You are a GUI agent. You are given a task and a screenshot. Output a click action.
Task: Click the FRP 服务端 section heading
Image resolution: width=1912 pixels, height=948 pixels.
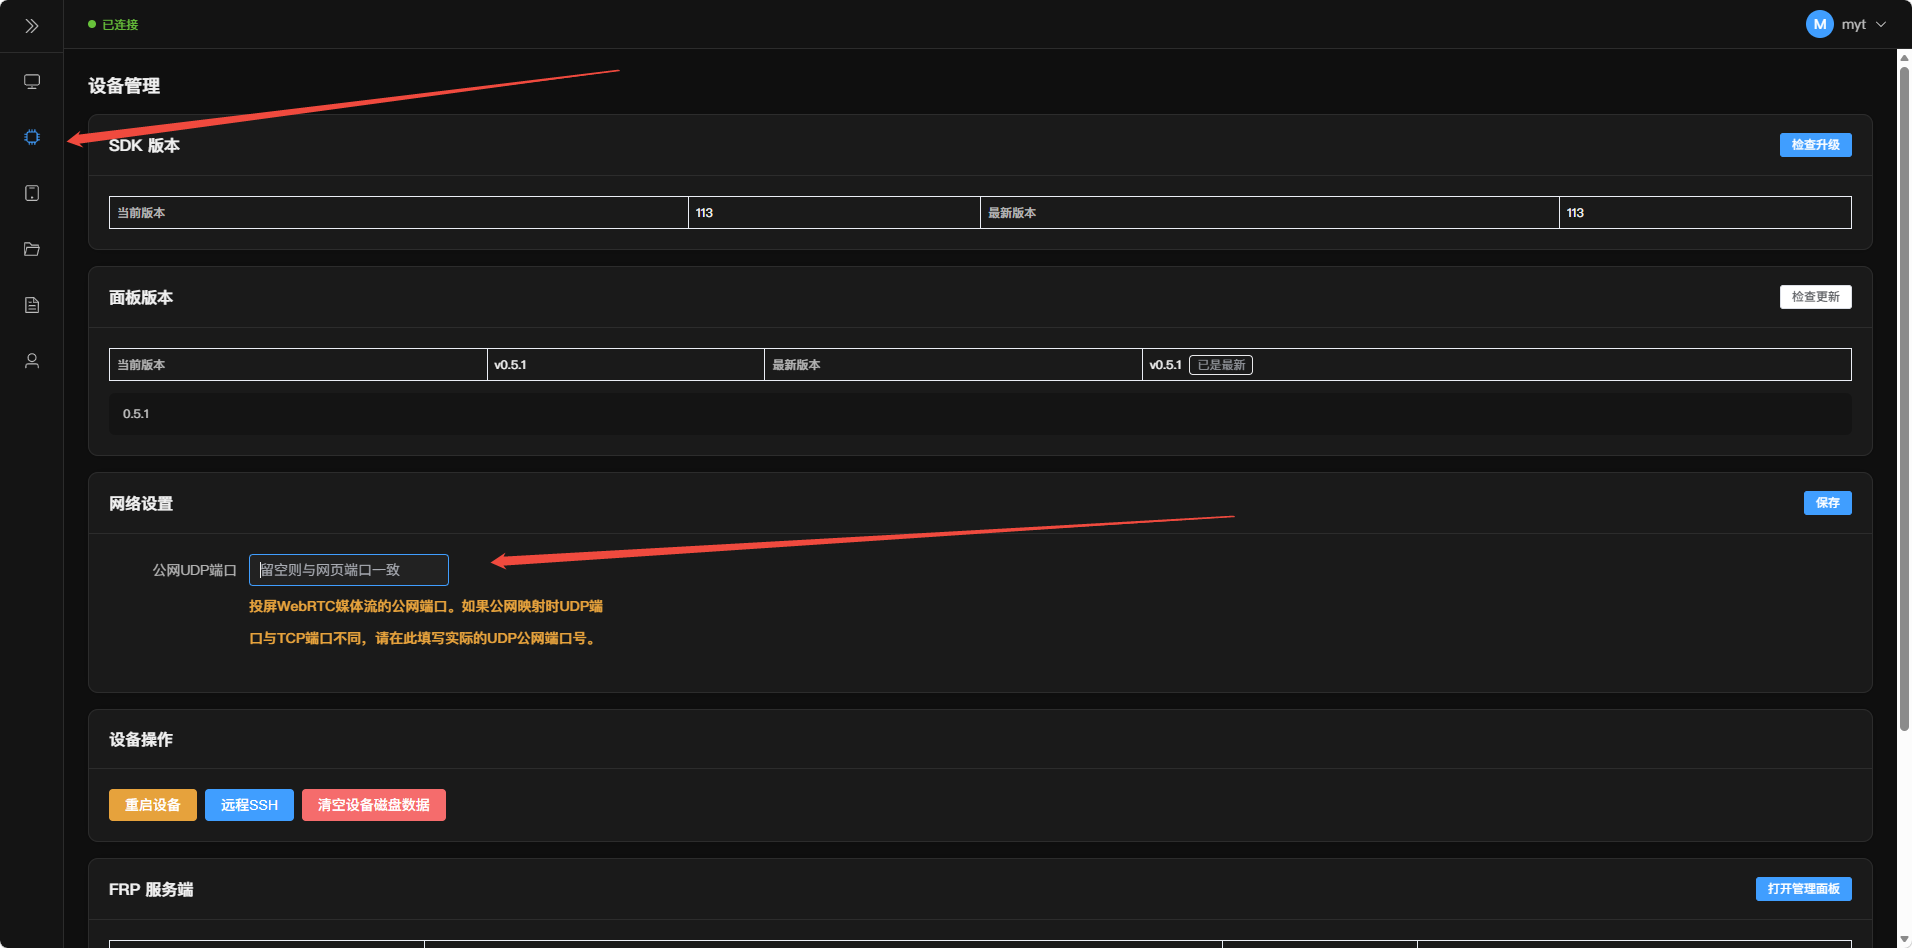pos(151,889)
